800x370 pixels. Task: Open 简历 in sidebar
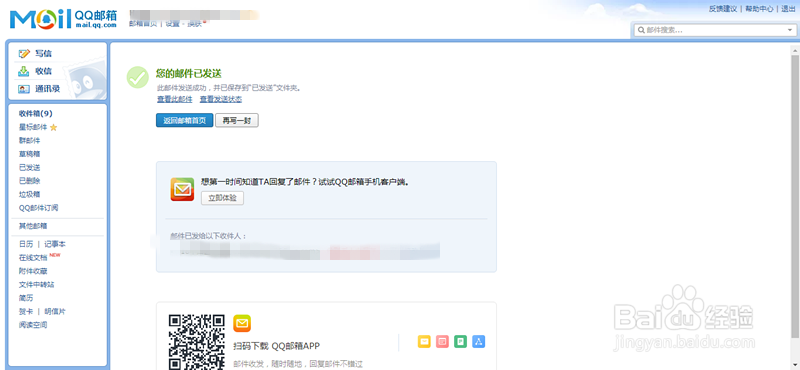26,298
